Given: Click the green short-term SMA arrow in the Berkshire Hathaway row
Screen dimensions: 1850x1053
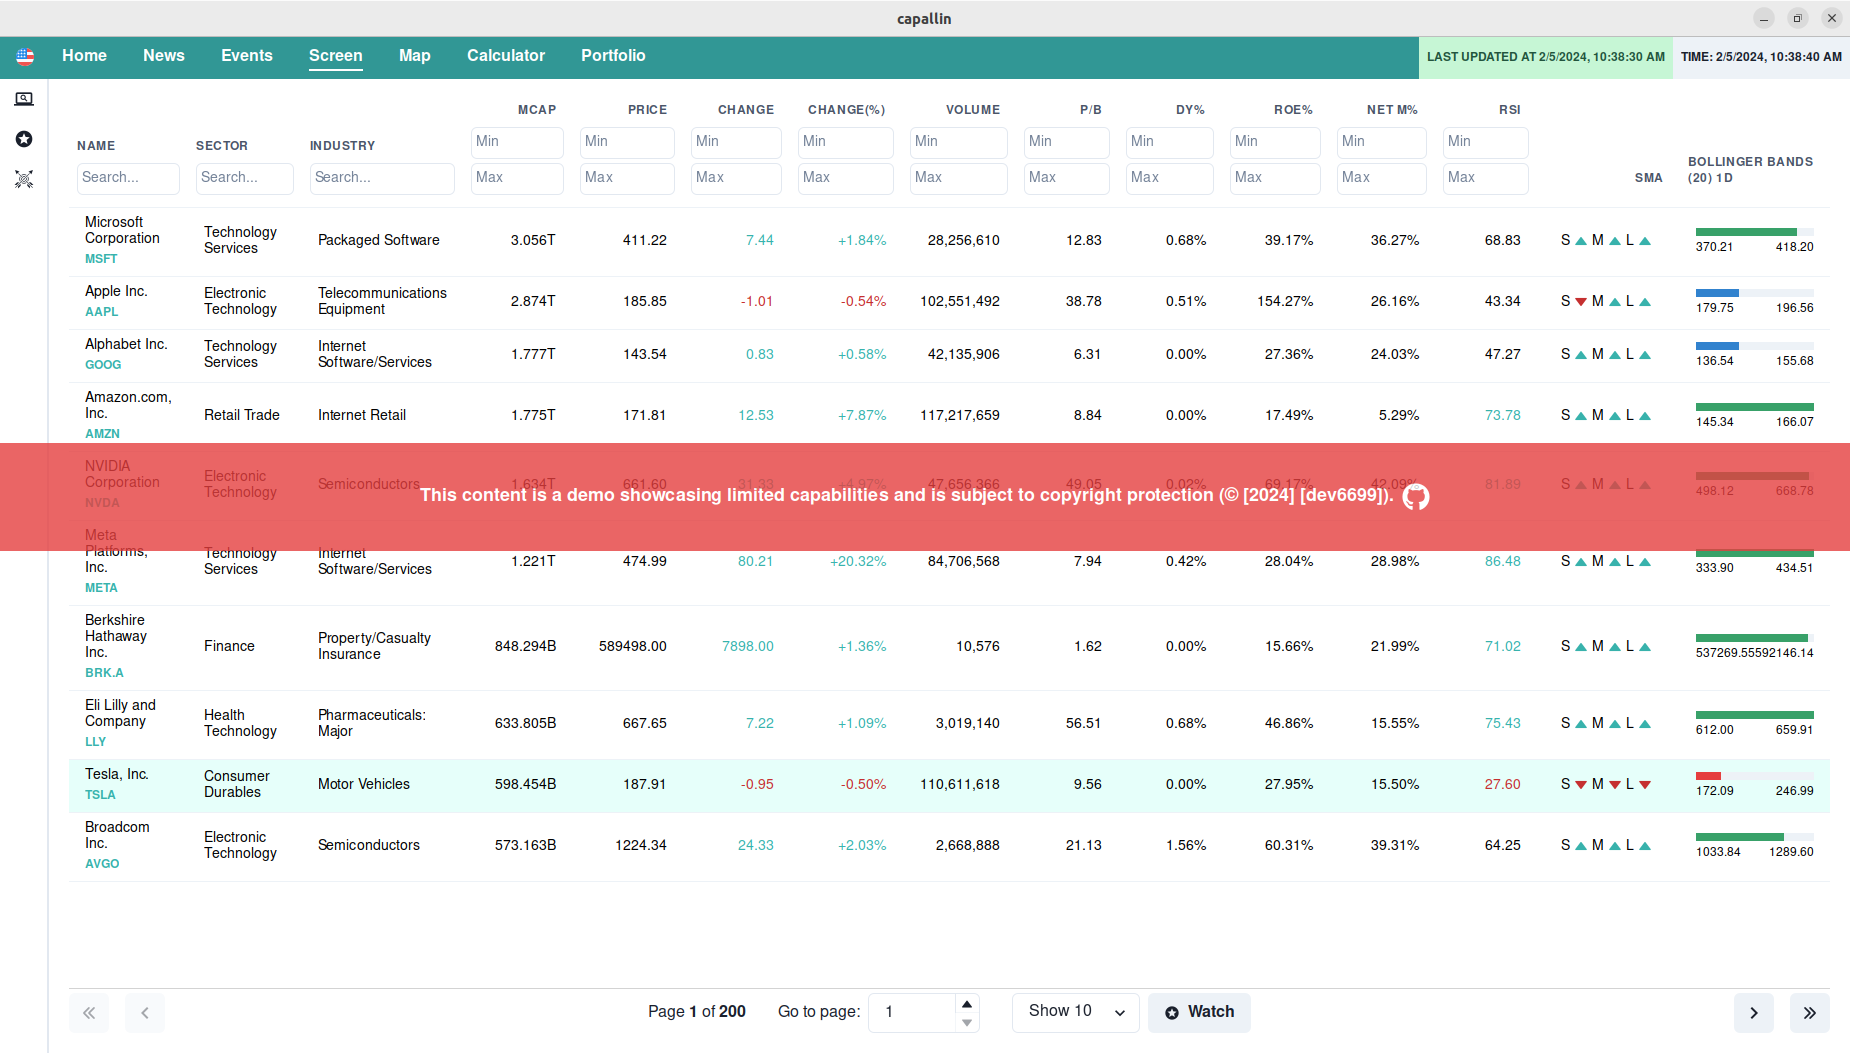Looking at the screenshot, I should tap(1581, 647).
